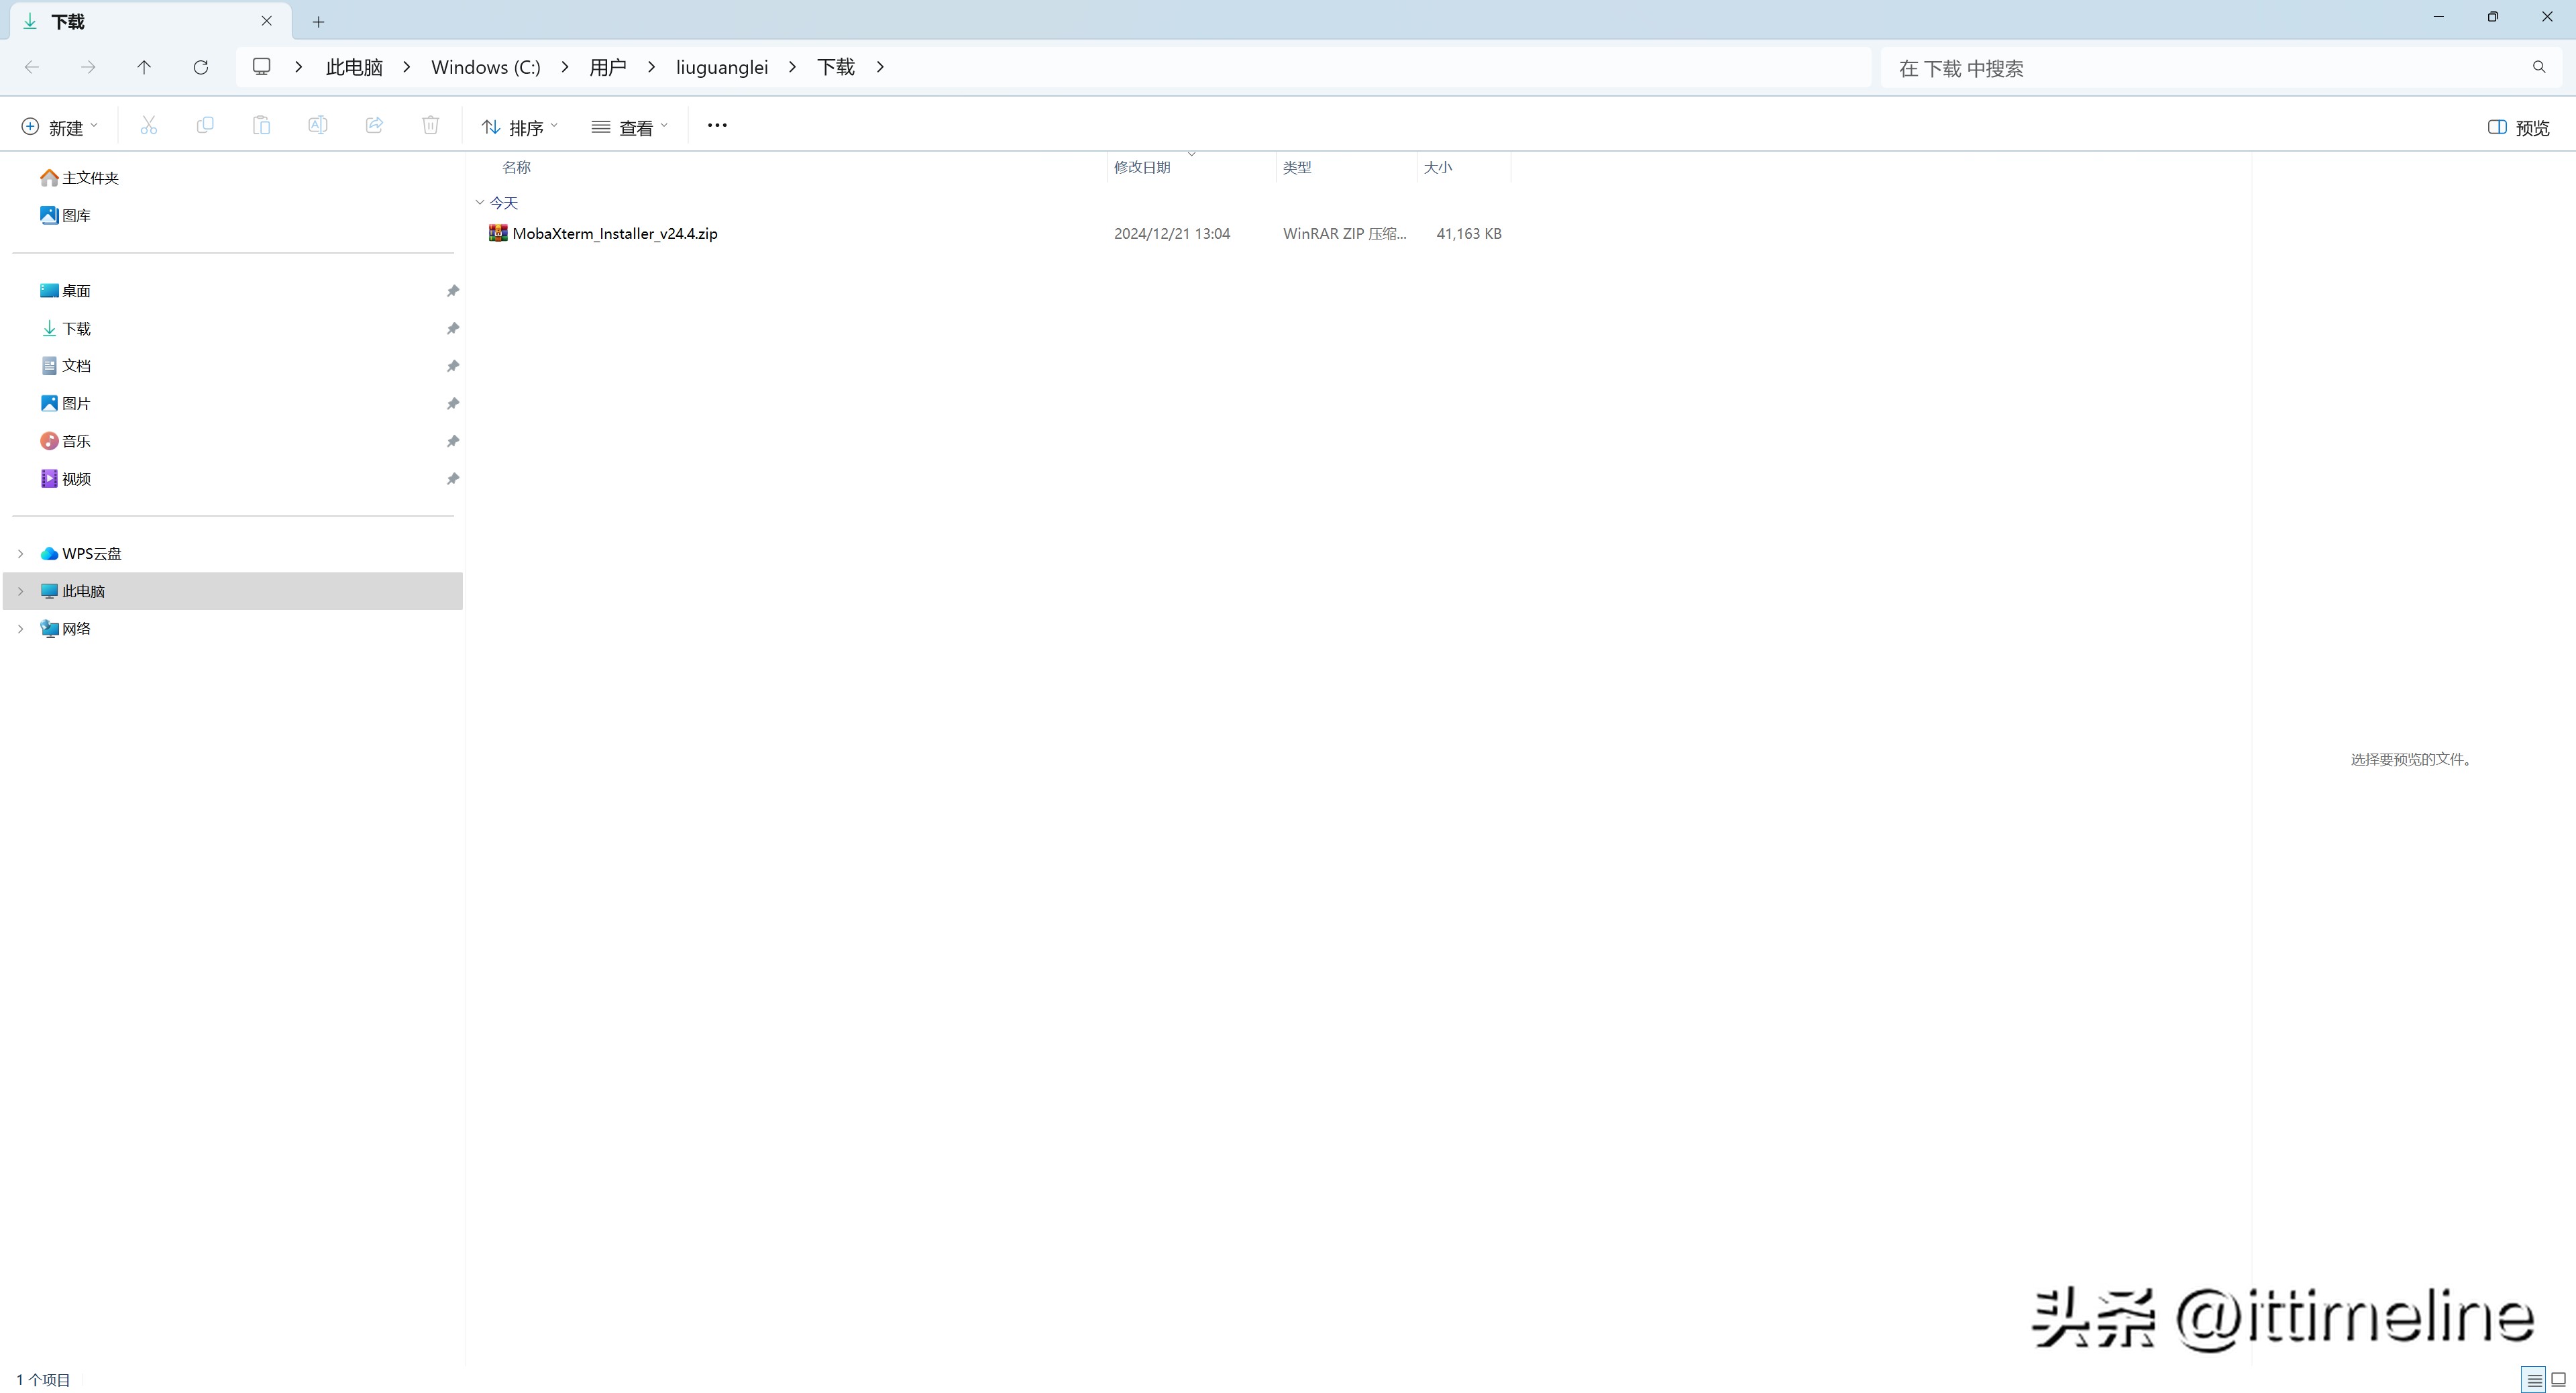Select MobaXterm_Installer_v24.4.zip file
Image resolution: width=2576 pixels, height=1393 pixels.
[614, 234]
